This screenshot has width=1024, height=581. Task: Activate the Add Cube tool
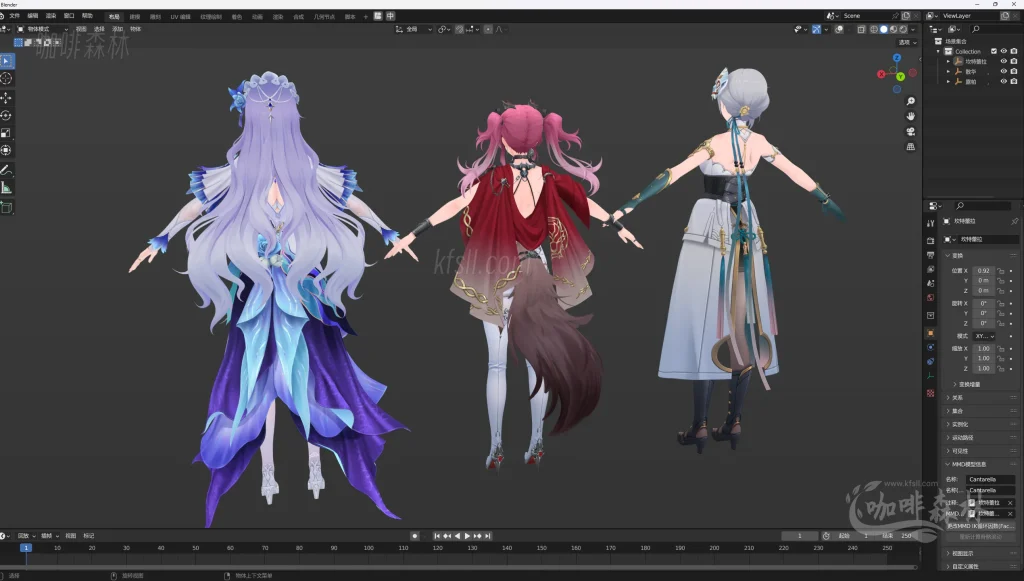7,208
